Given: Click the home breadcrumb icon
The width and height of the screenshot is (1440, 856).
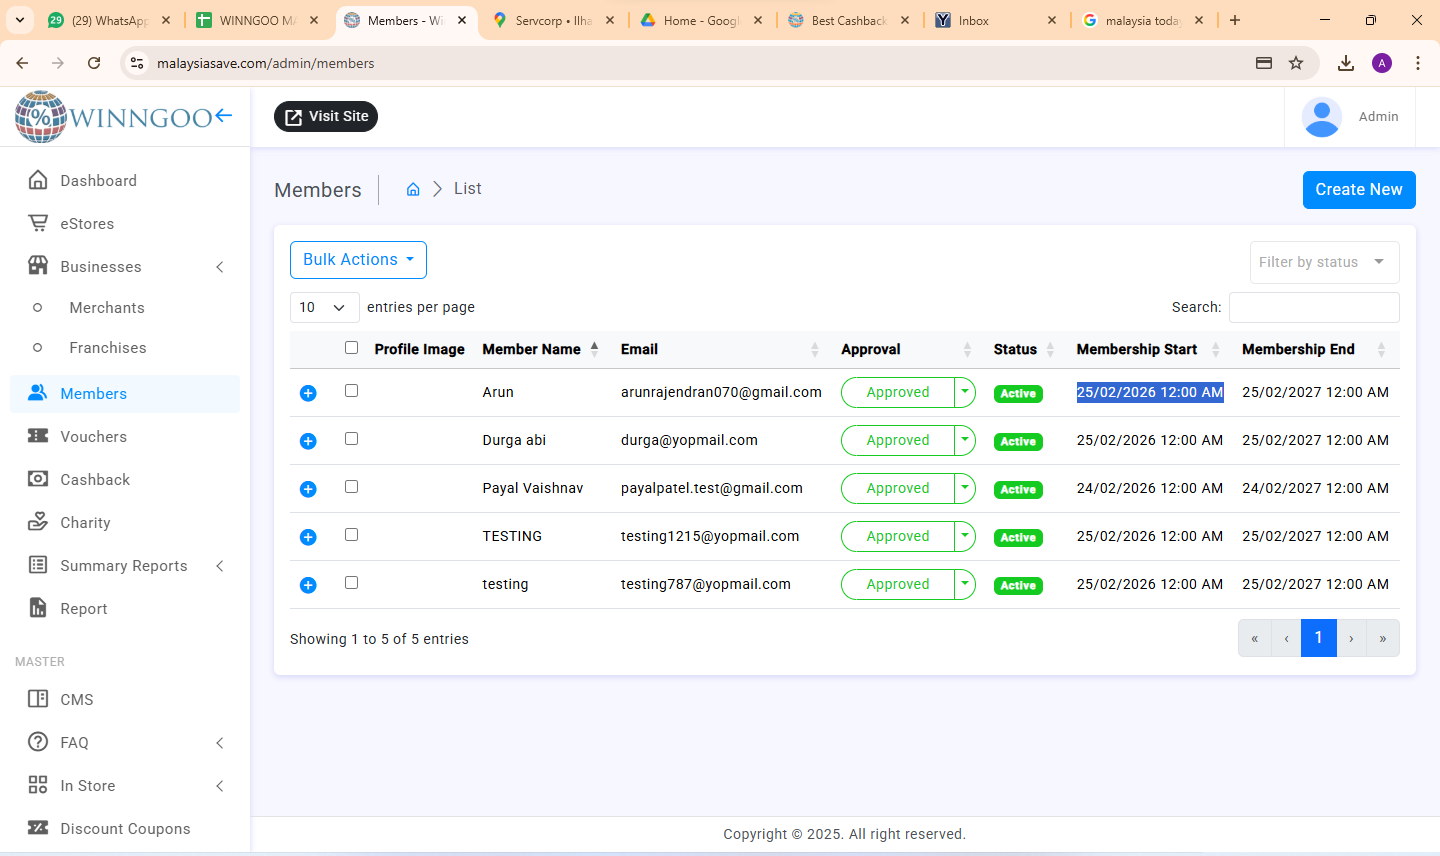Looking at the screenshot, I should 413,189.
